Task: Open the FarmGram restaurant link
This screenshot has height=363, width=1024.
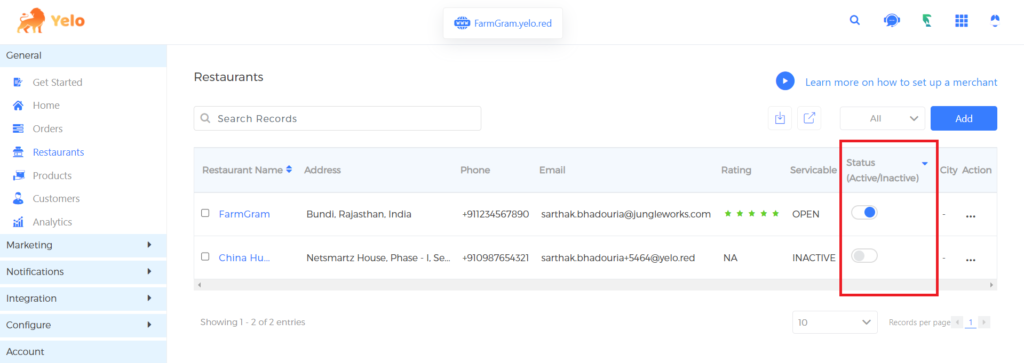Action: click(x=244, y=214)
